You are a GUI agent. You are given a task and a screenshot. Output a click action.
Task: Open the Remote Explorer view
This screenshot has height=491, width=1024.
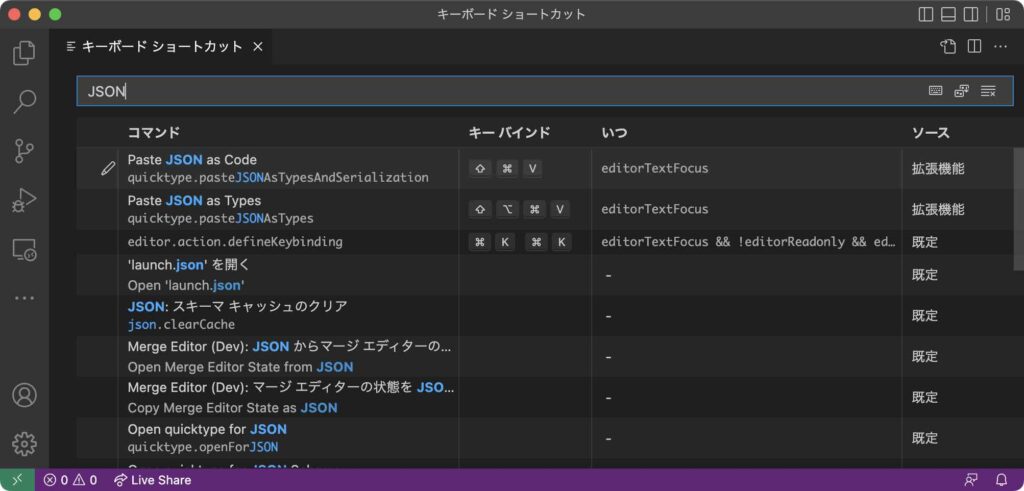(x=24, y=250)
